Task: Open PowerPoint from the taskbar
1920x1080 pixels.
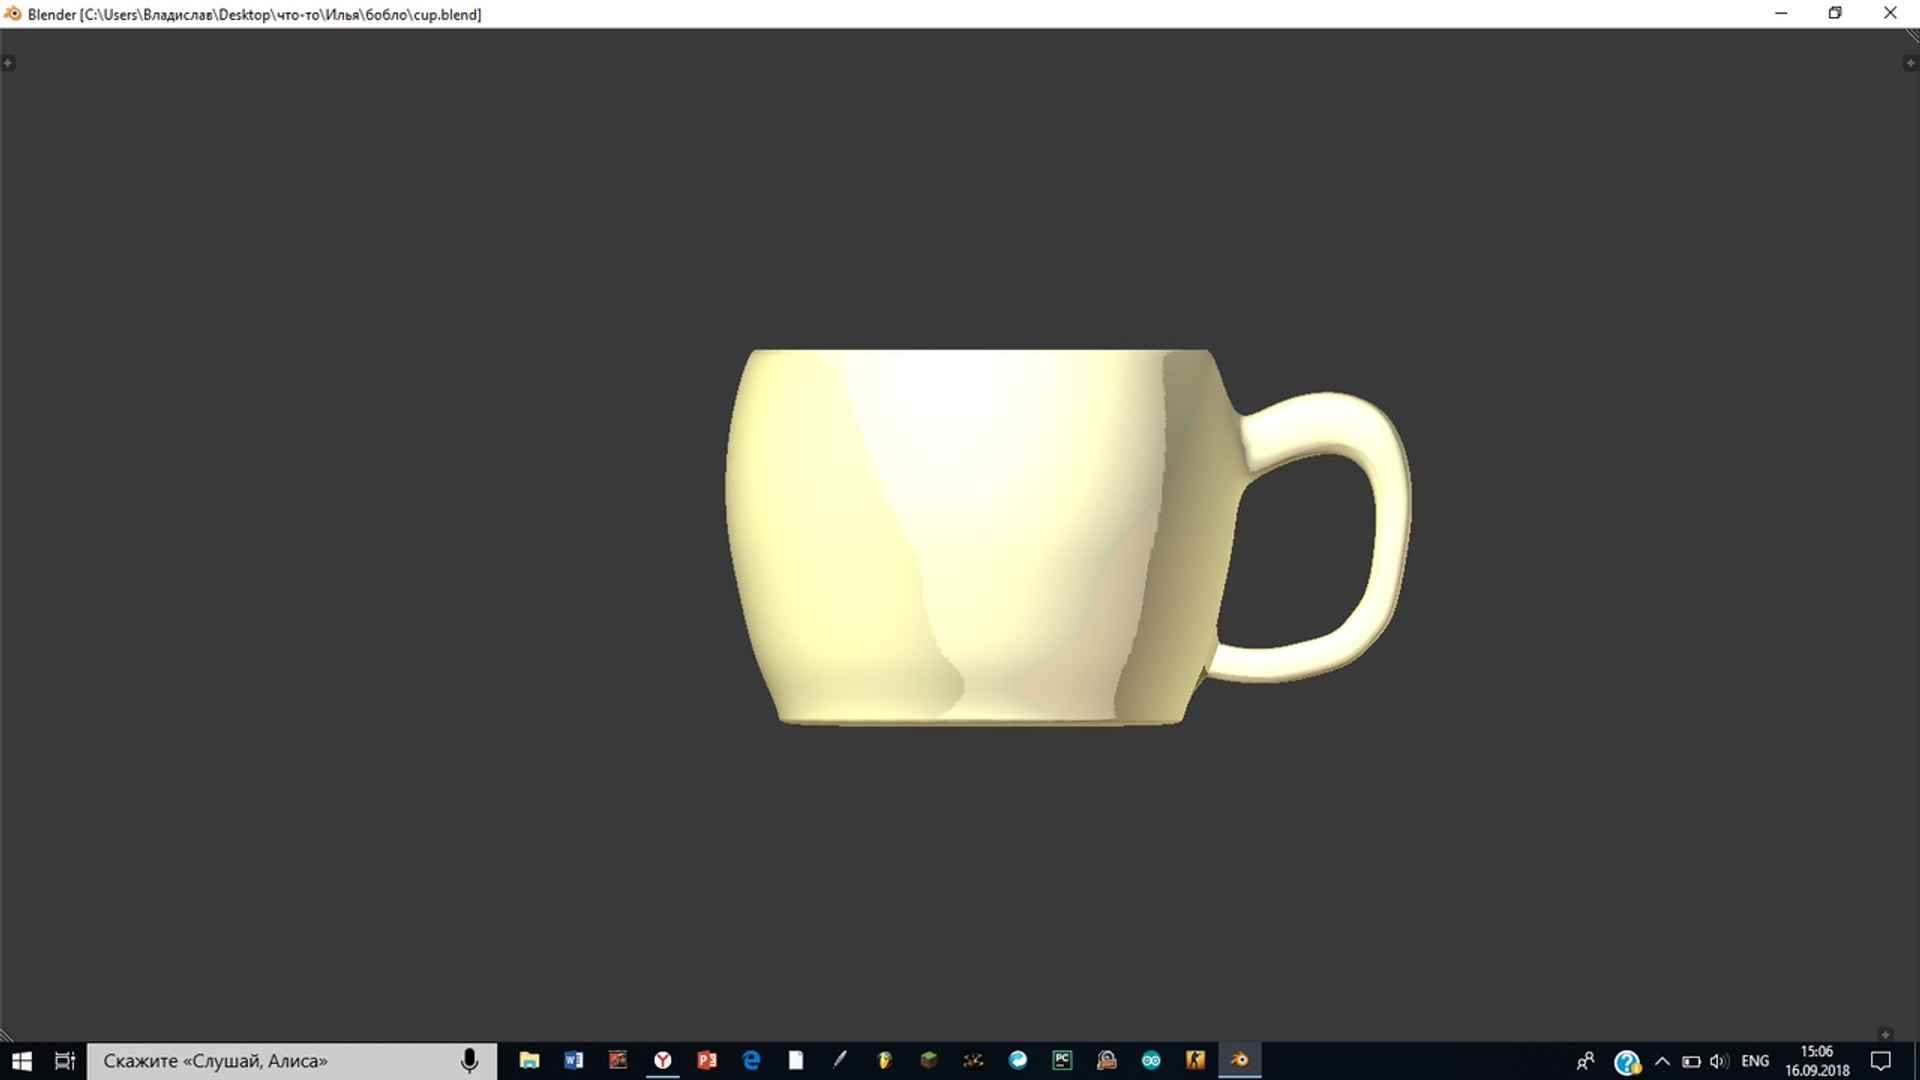Action: pyautogui.click(x=707, y=1060)
